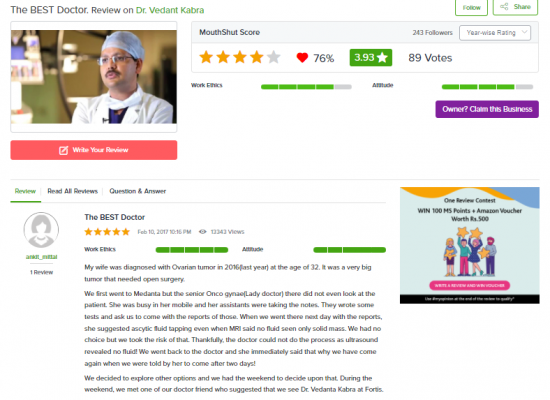Image resolution: width=550 pixels, height=400 pixels.
Task: Click the One Review Contest banner
Action: [x=470, y=245]
